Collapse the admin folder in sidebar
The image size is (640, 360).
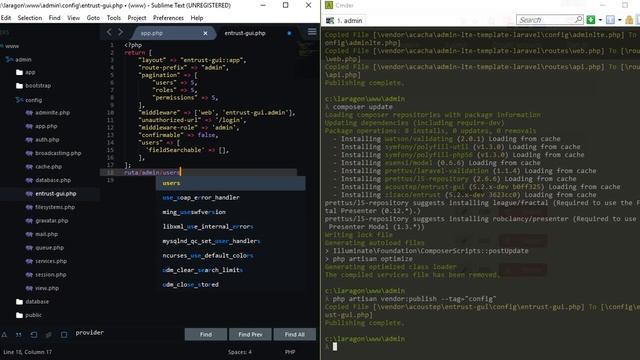pos(19,59)
